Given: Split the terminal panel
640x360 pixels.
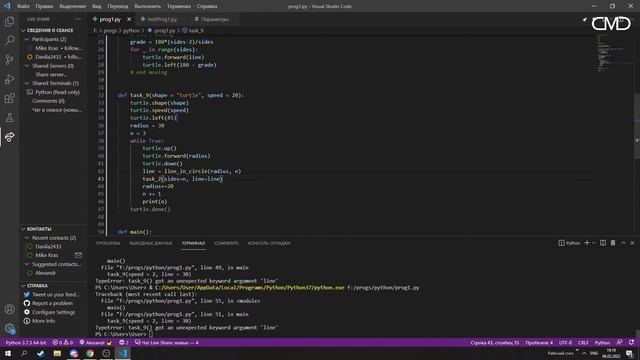Looking at the screenshot, I should 603,243.
